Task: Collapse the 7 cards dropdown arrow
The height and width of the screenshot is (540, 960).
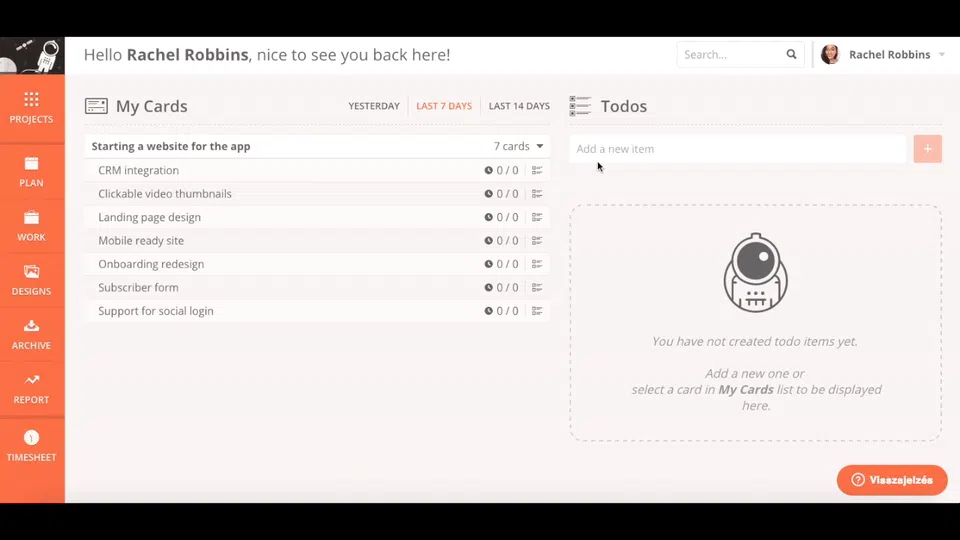Action: click(x=539, y=146)
